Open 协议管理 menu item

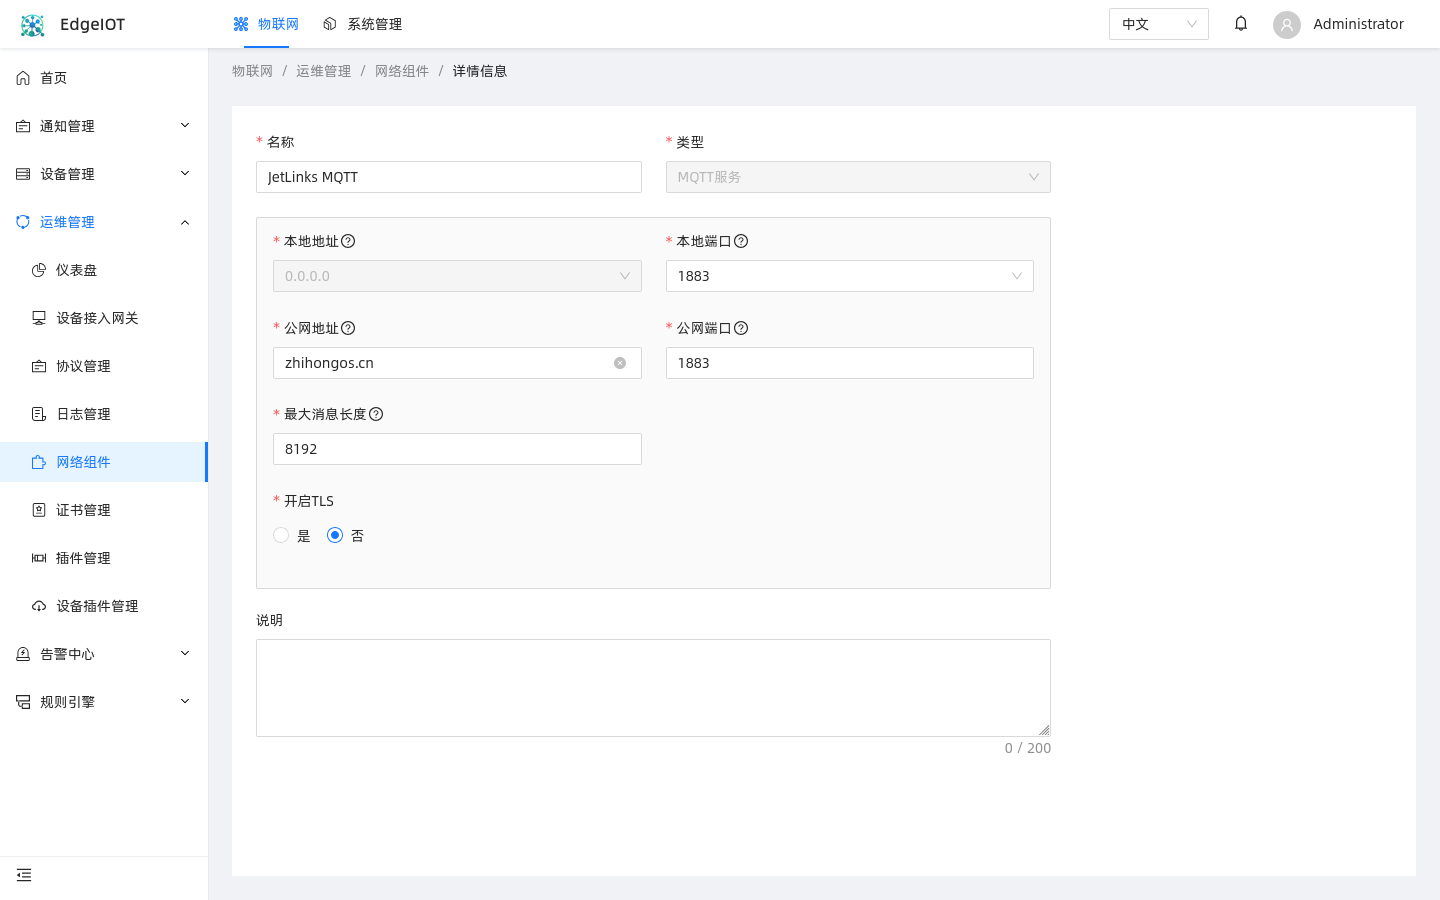(104, 366)
